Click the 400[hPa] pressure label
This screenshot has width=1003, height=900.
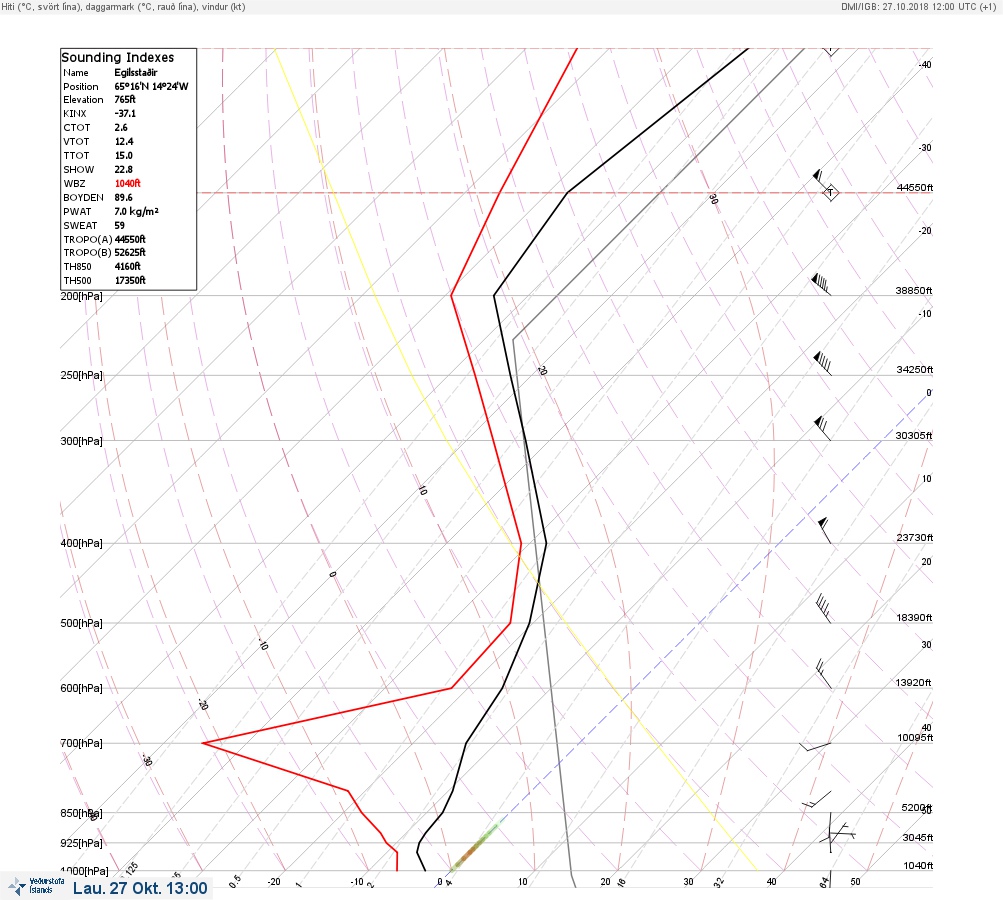point(81,543)
